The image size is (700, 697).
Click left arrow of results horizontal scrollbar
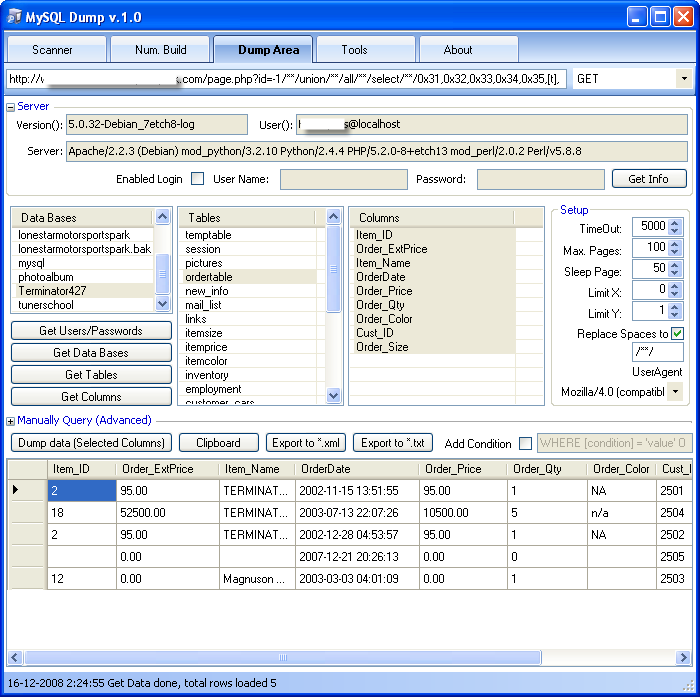14,657
